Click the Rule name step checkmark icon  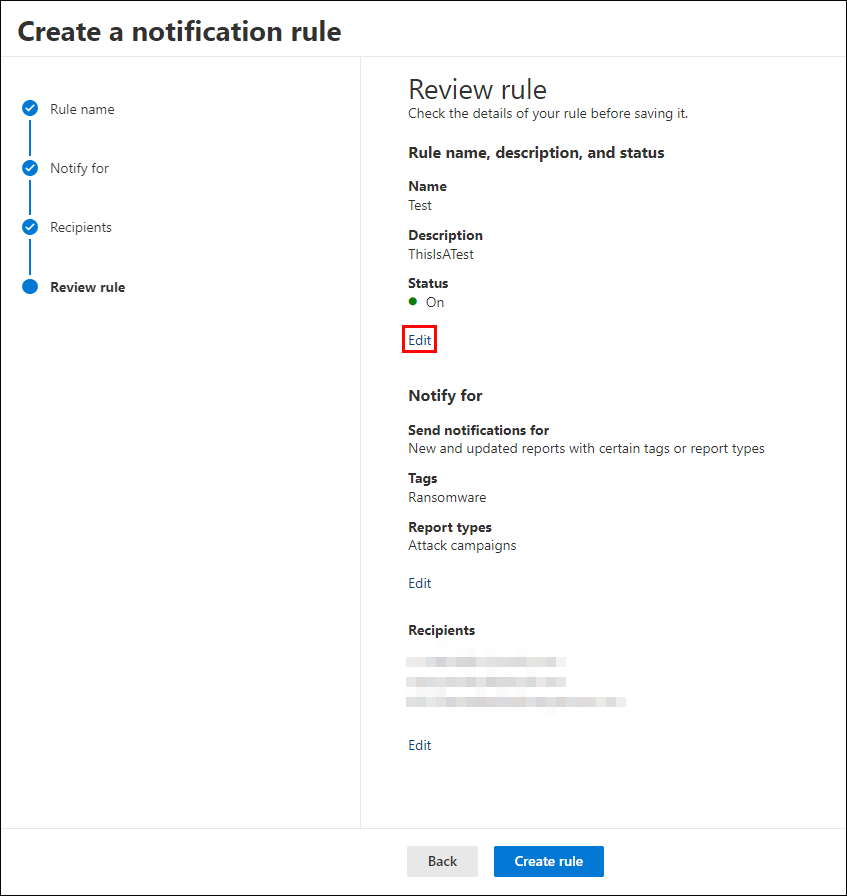click(x=30, y=108)
